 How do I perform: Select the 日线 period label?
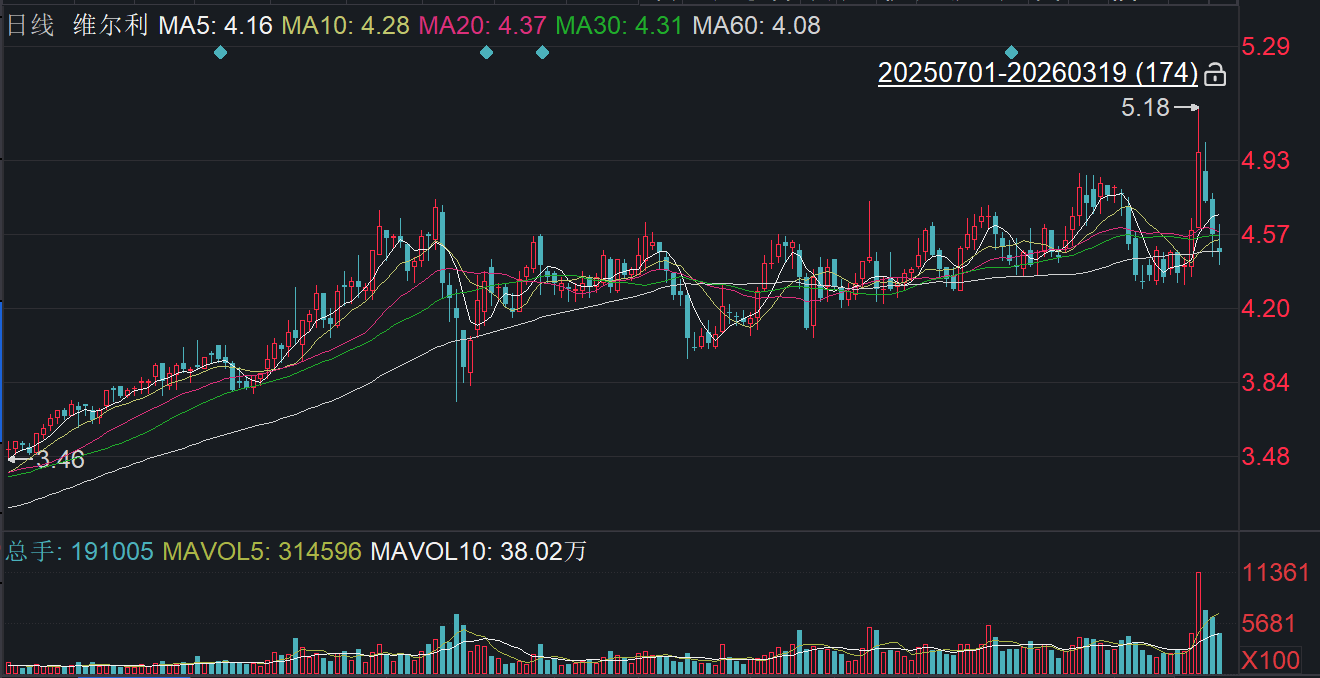click(x=31, y=25)
